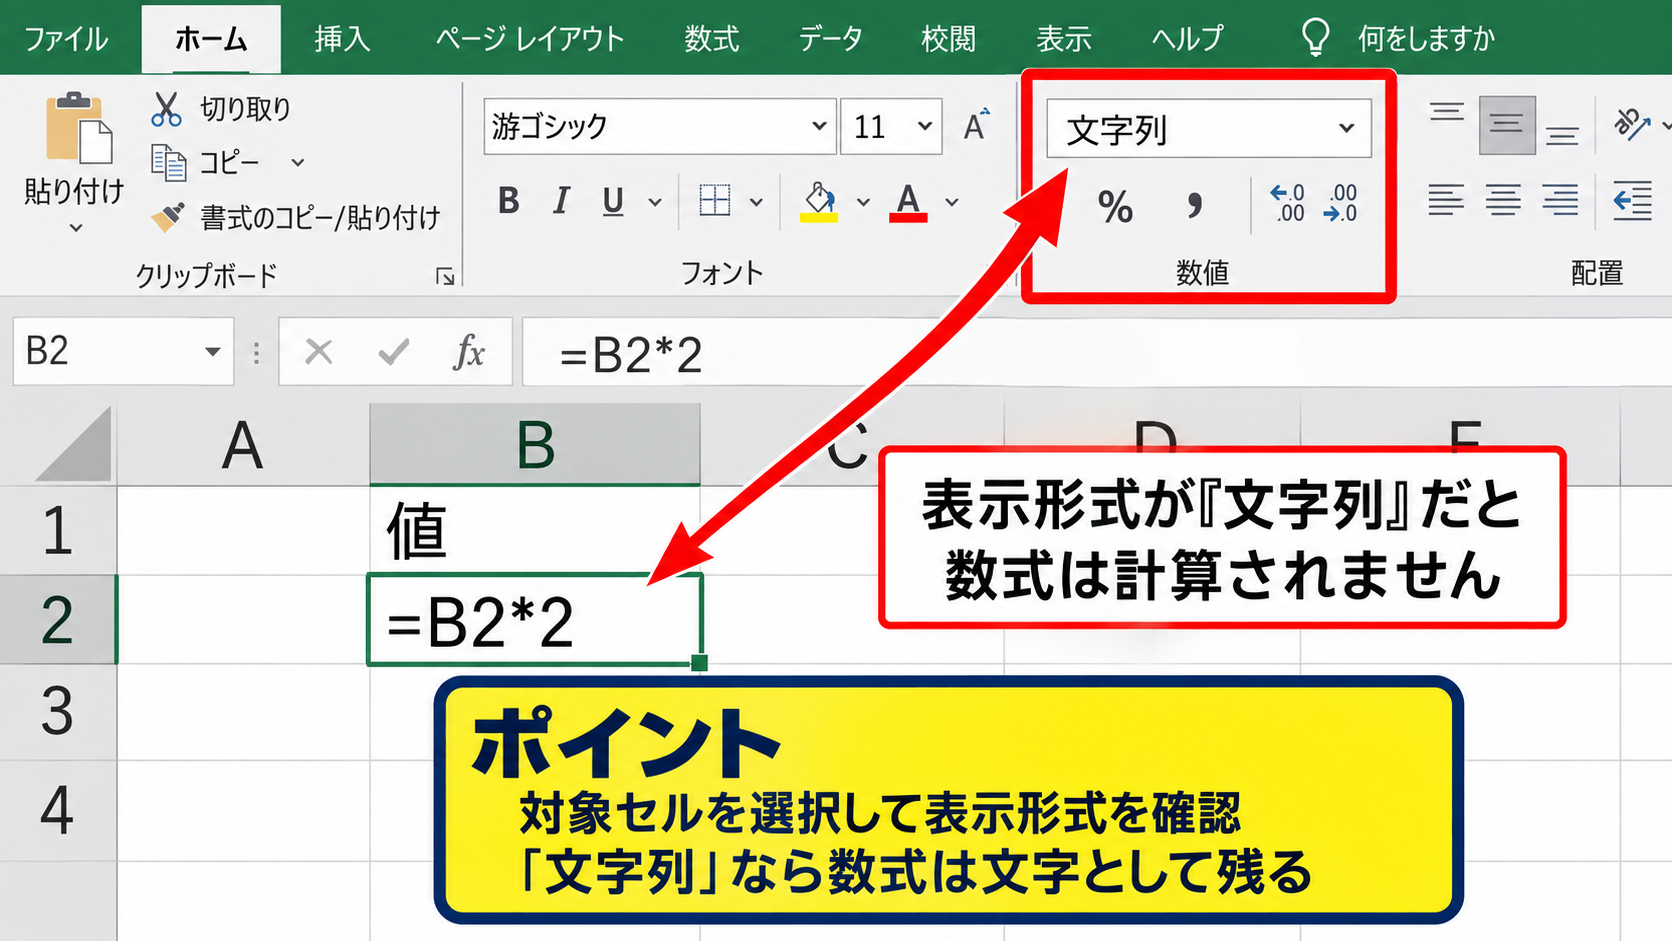
Task: Click the fx insert function icon
Action: click(x=469, y=352)
